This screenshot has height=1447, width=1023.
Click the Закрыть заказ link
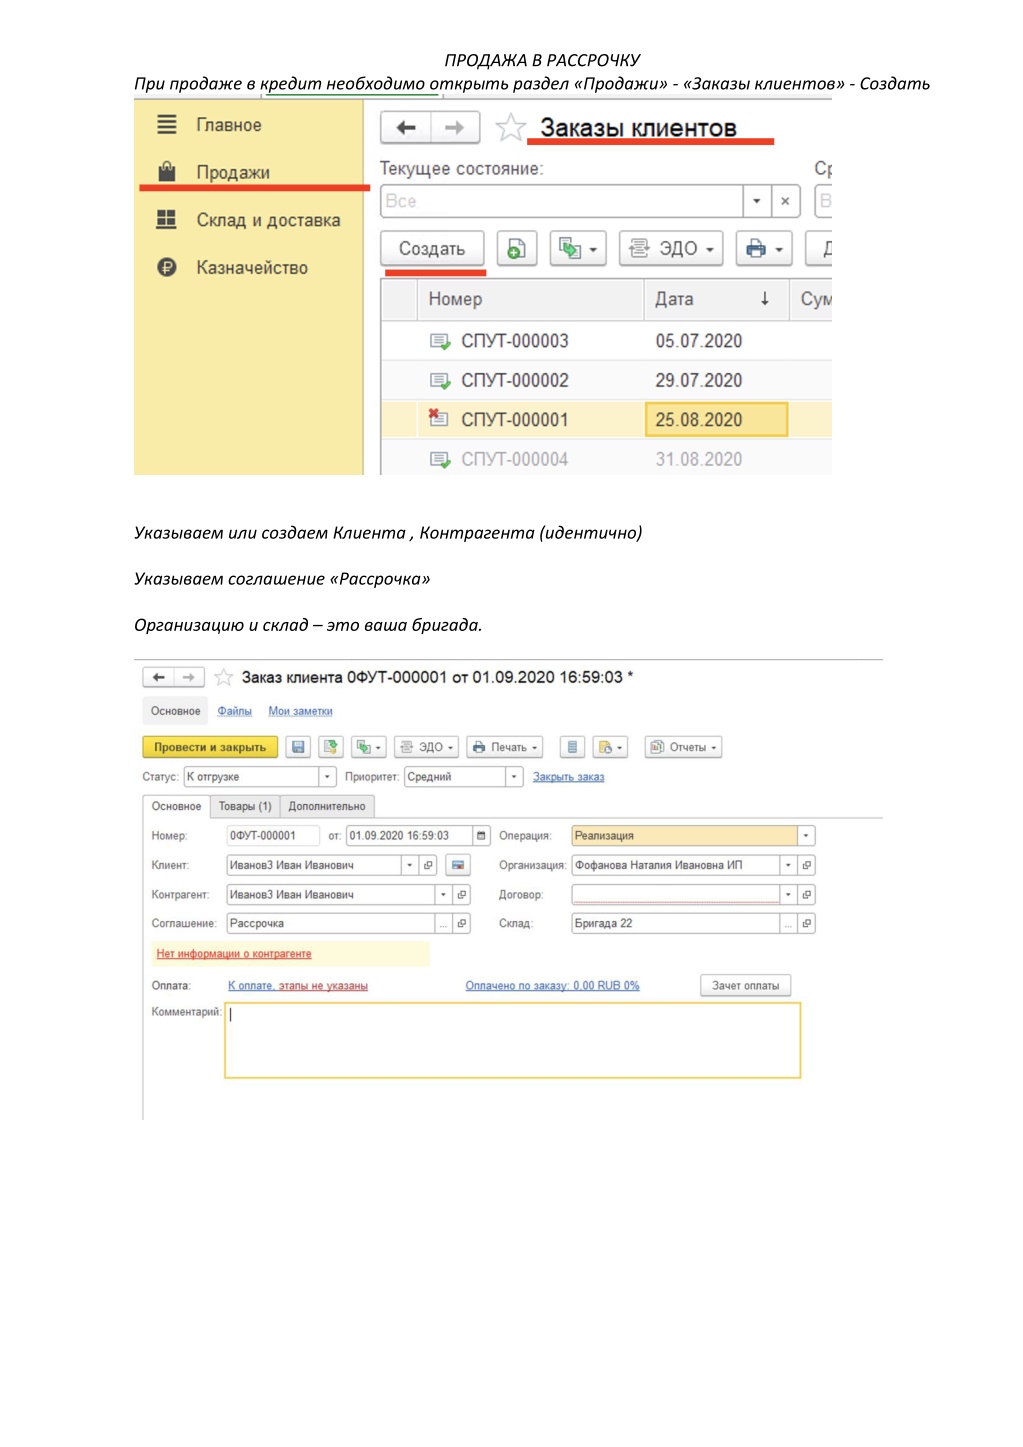click(x=568, y=777)
